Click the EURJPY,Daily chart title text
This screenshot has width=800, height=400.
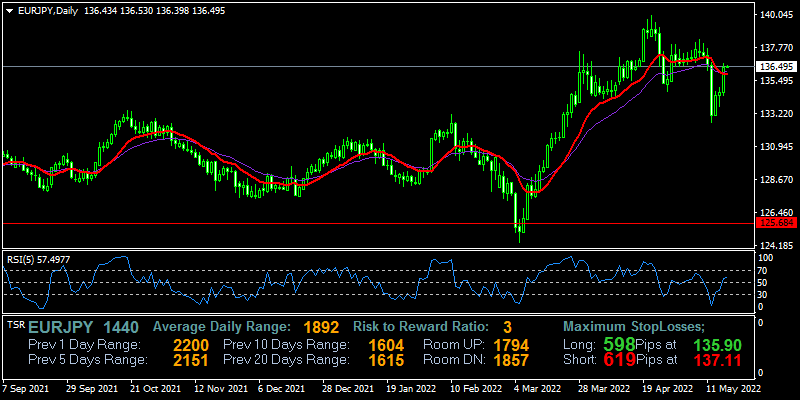(x=47, y=11)
